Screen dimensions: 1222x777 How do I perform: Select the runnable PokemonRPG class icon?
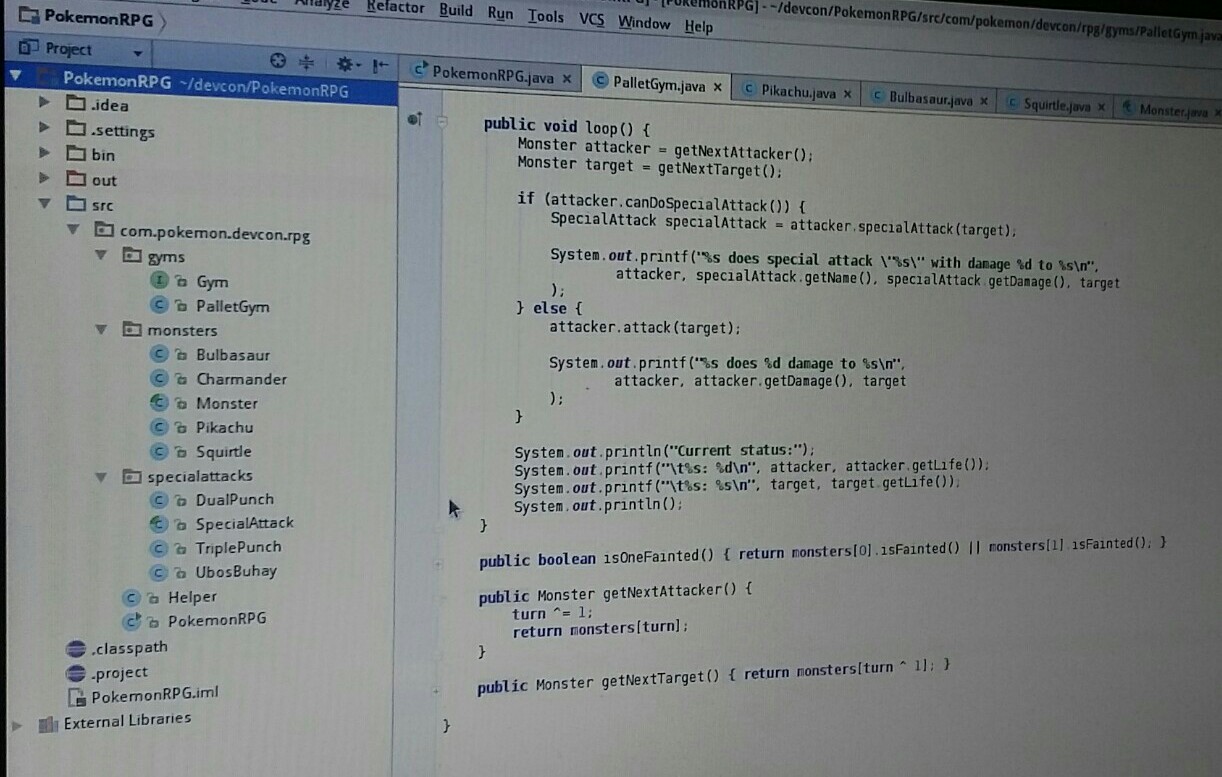click(130, 621)
